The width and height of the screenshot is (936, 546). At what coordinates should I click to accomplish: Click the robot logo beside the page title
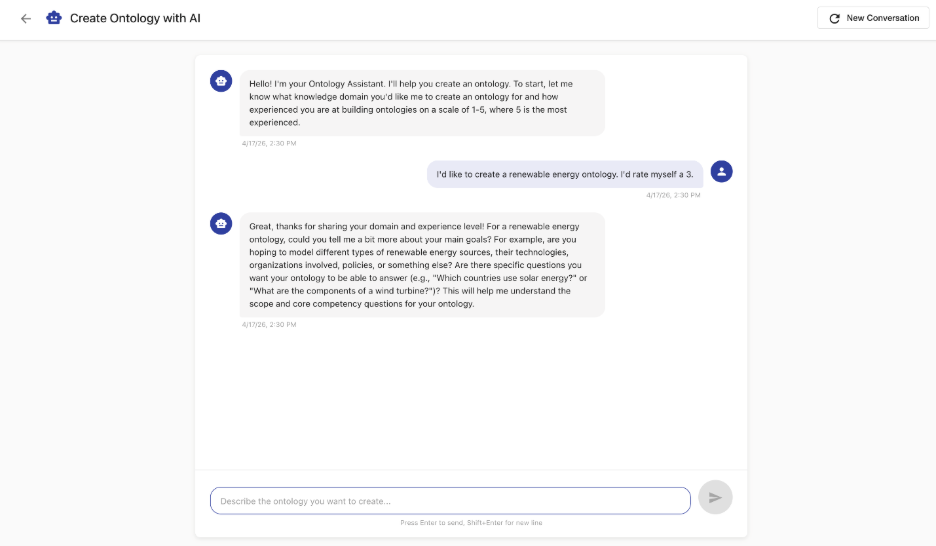pyautogui.click(x=54, y=18)
